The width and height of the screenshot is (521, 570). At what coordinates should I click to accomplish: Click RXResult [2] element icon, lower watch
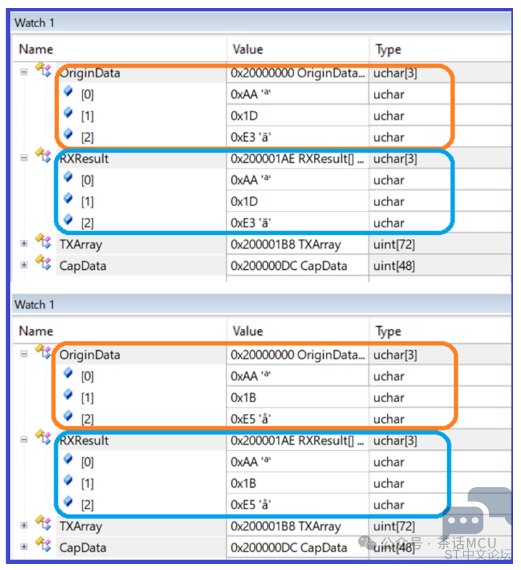(68, 502)
